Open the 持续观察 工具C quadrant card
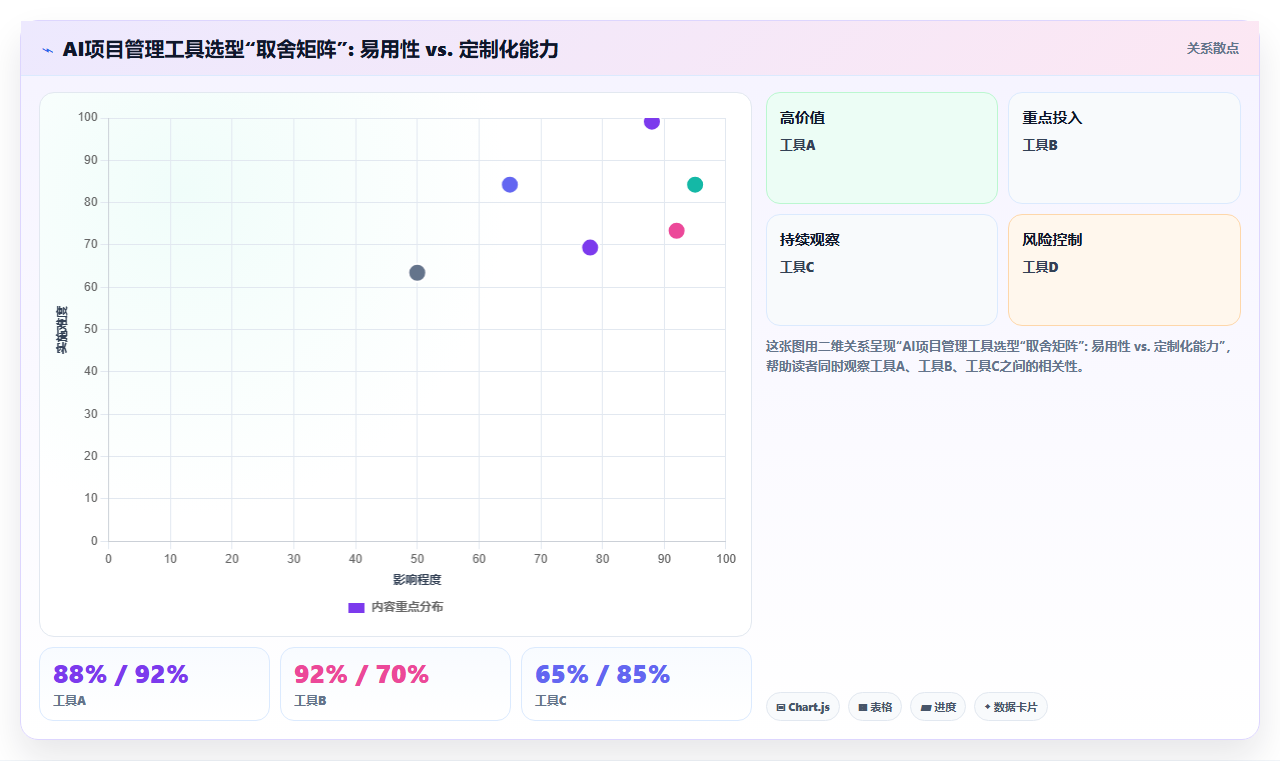The width and height of the screenshot is (1280, 761). [882, 270]
